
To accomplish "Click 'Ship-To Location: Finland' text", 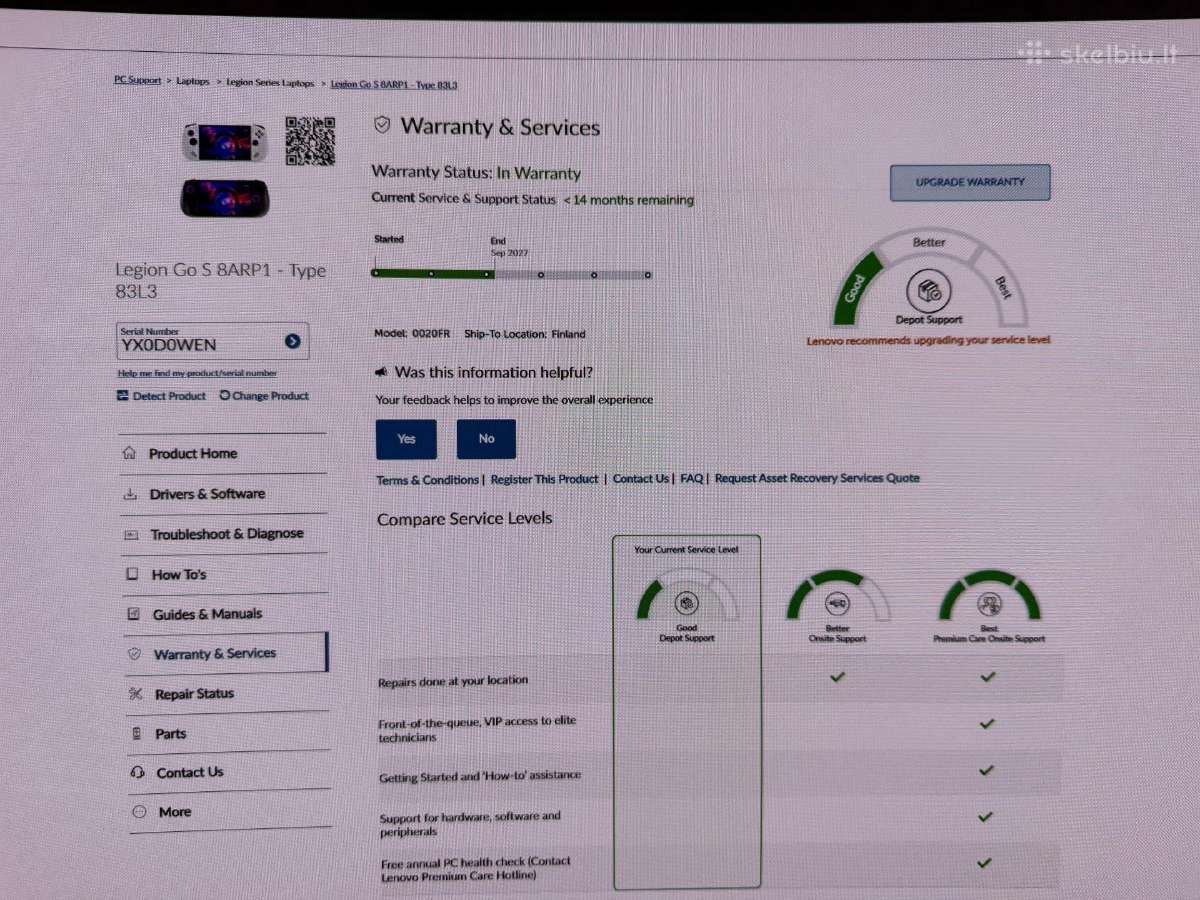I will [x=525, y=334].
